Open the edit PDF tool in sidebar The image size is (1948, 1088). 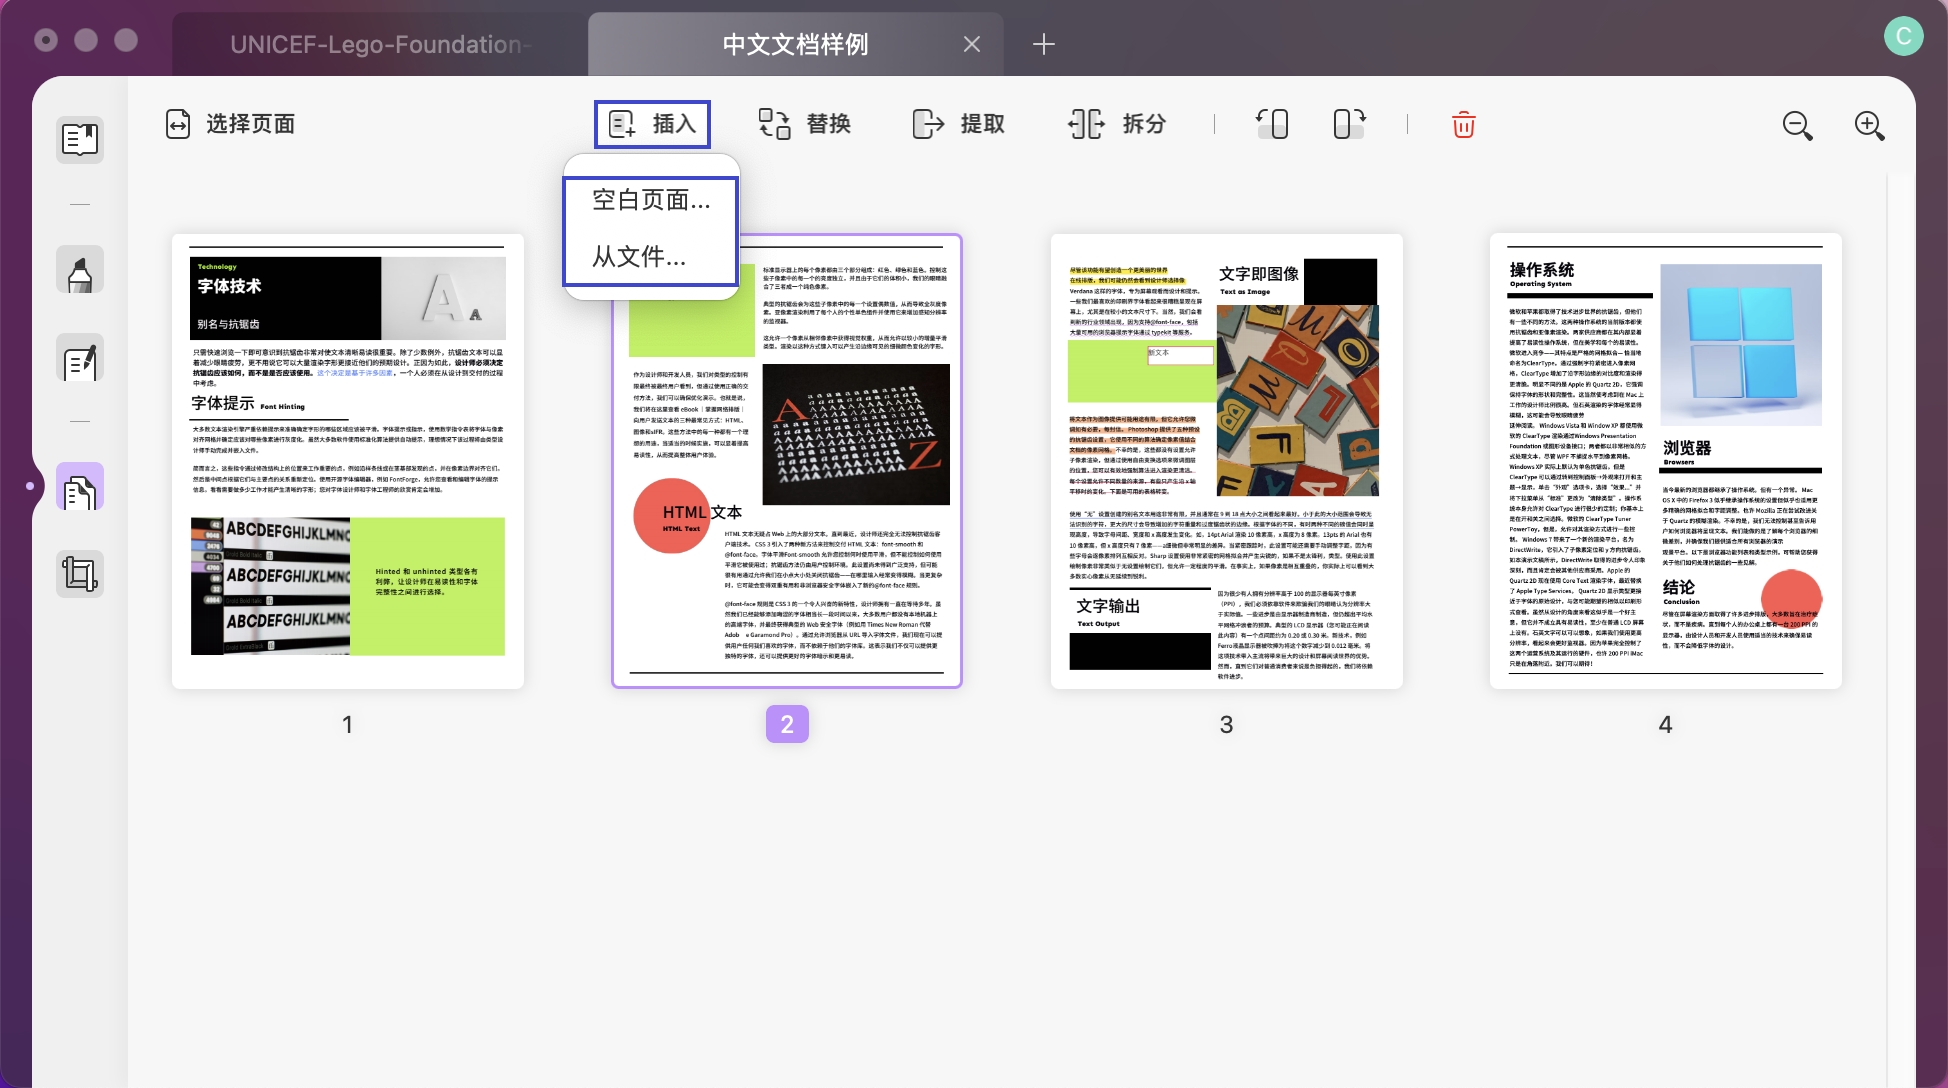[x=80, y=359]
